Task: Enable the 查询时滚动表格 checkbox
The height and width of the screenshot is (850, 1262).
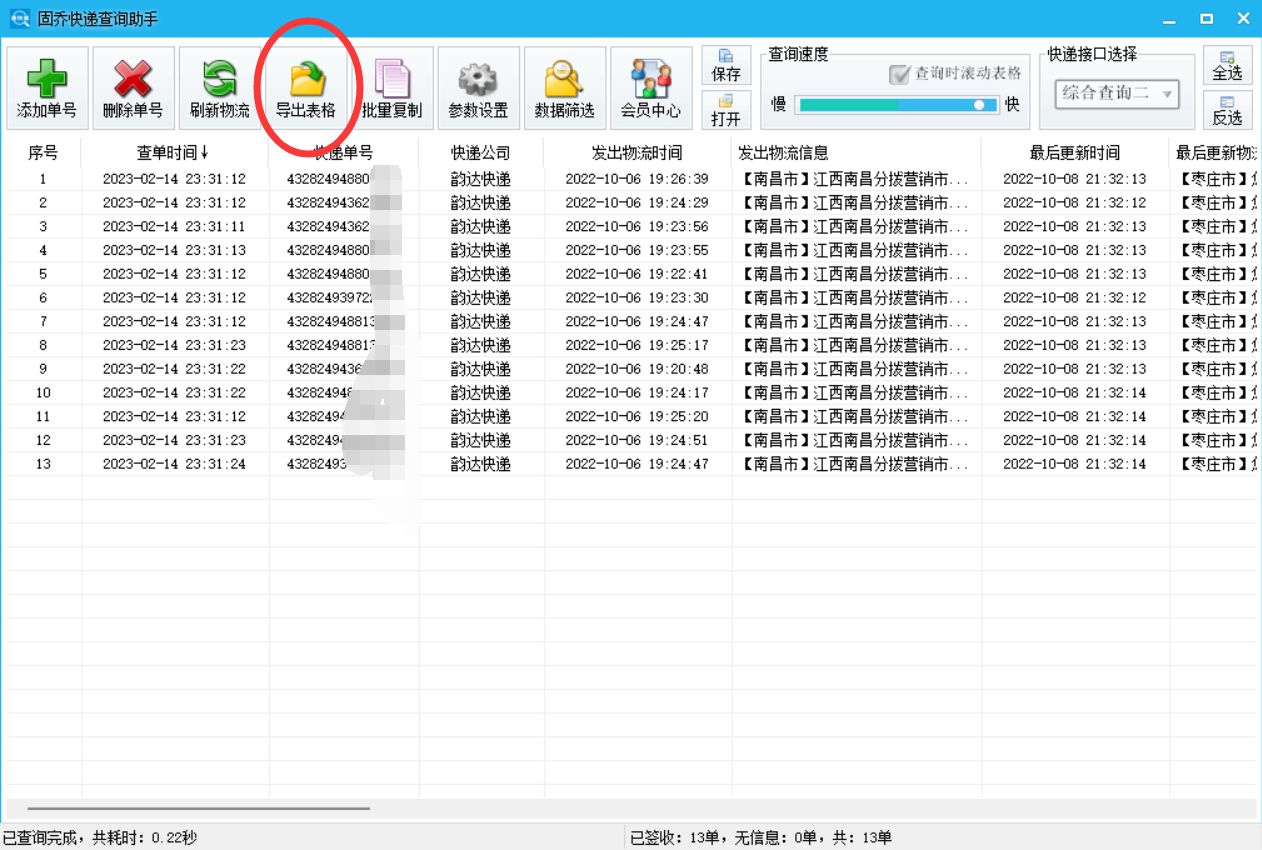Action: tap(898, 74)
